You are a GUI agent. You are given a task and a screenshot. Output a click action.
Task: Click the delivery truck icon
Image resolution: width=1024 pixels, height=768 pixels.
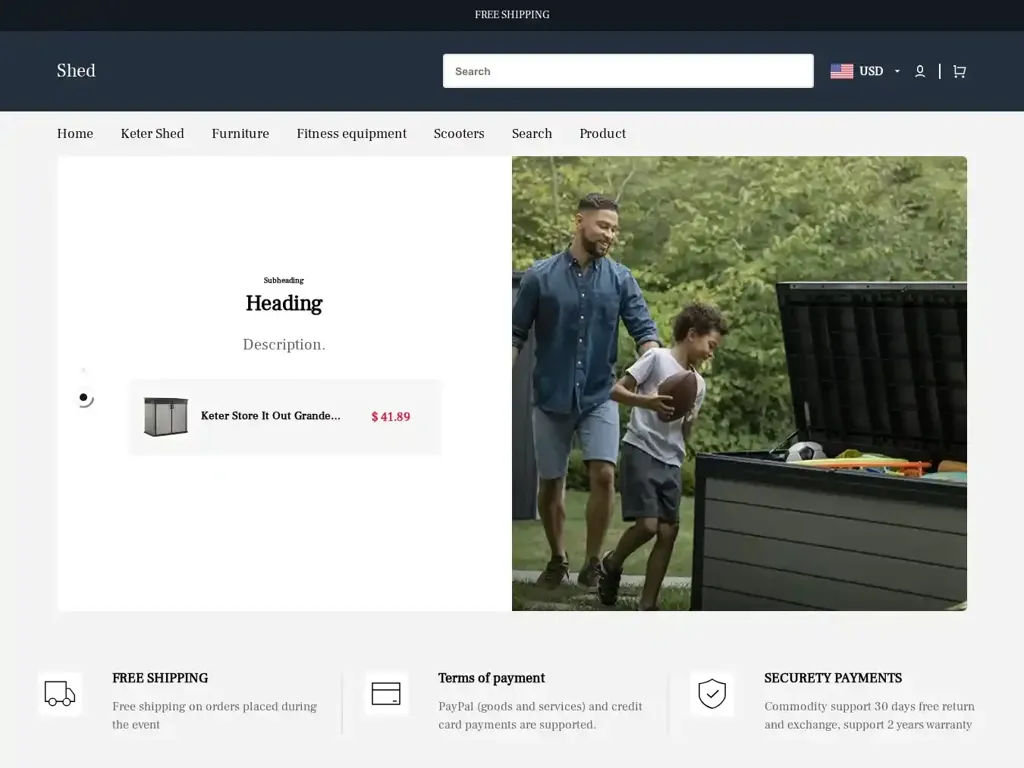[60, 694]
